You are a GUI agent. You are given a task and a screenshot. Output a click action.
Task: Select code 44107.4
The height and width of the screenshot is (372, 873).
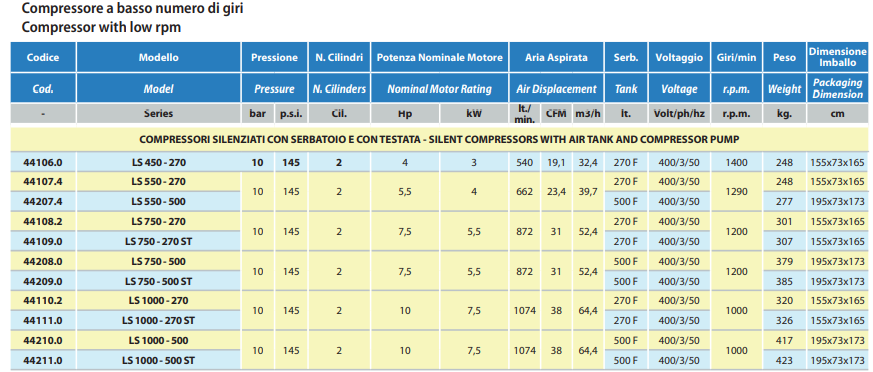(x=43, y=182)
